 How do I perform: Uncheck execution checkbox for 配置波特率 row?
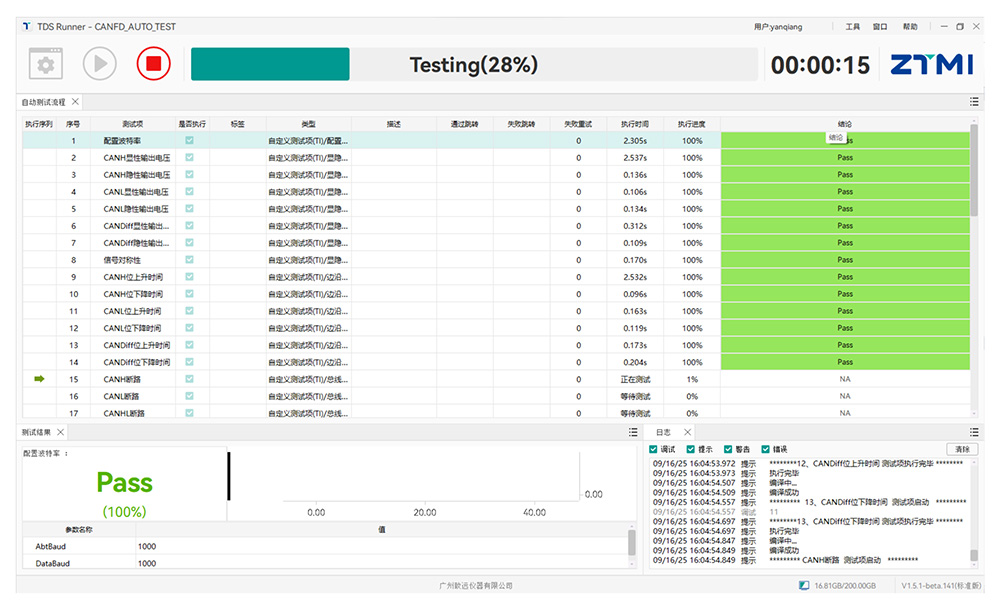point(189,140)
